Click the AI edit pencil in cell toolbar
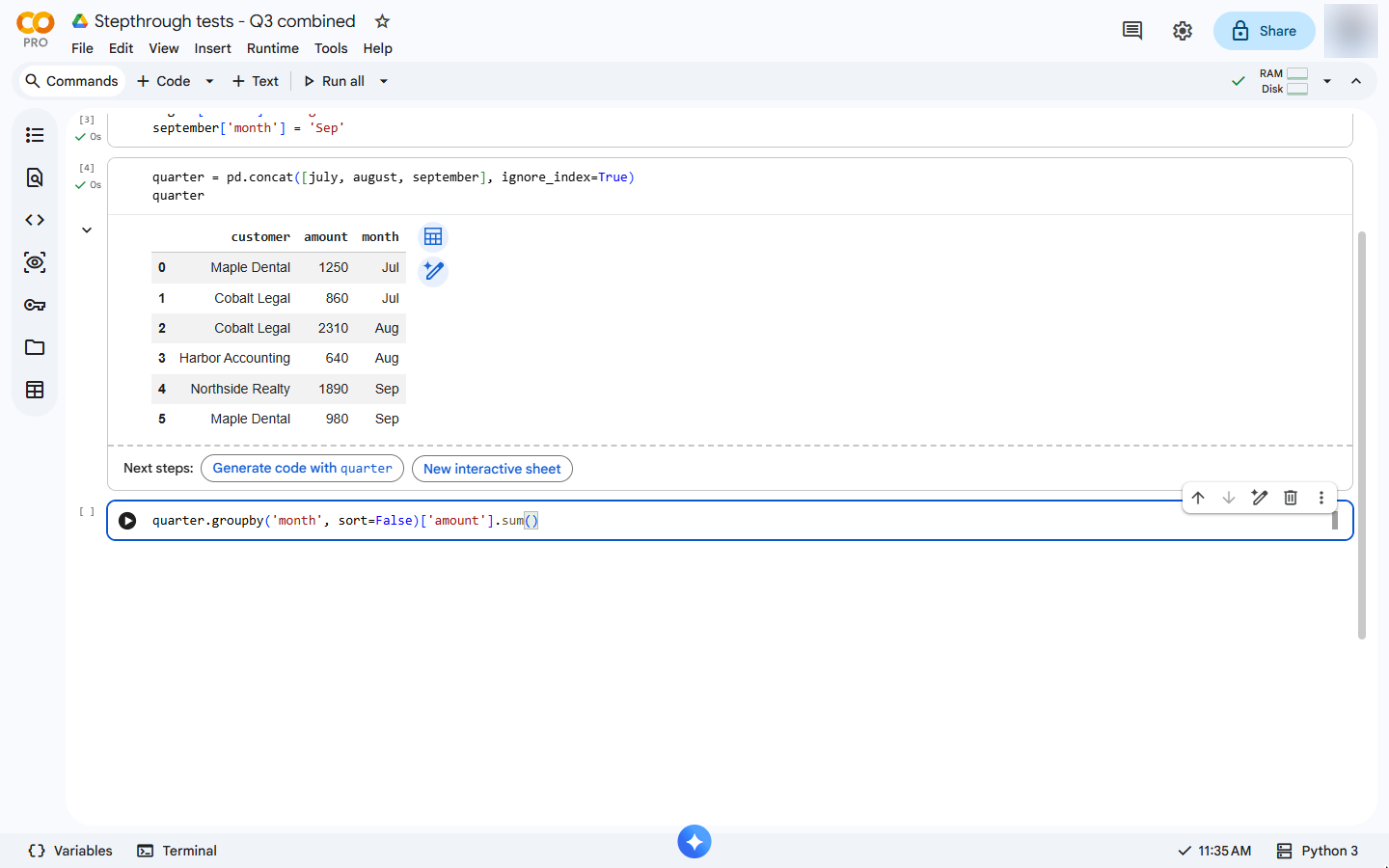This screenshot has width=1389, height=868. (1260, 497)
